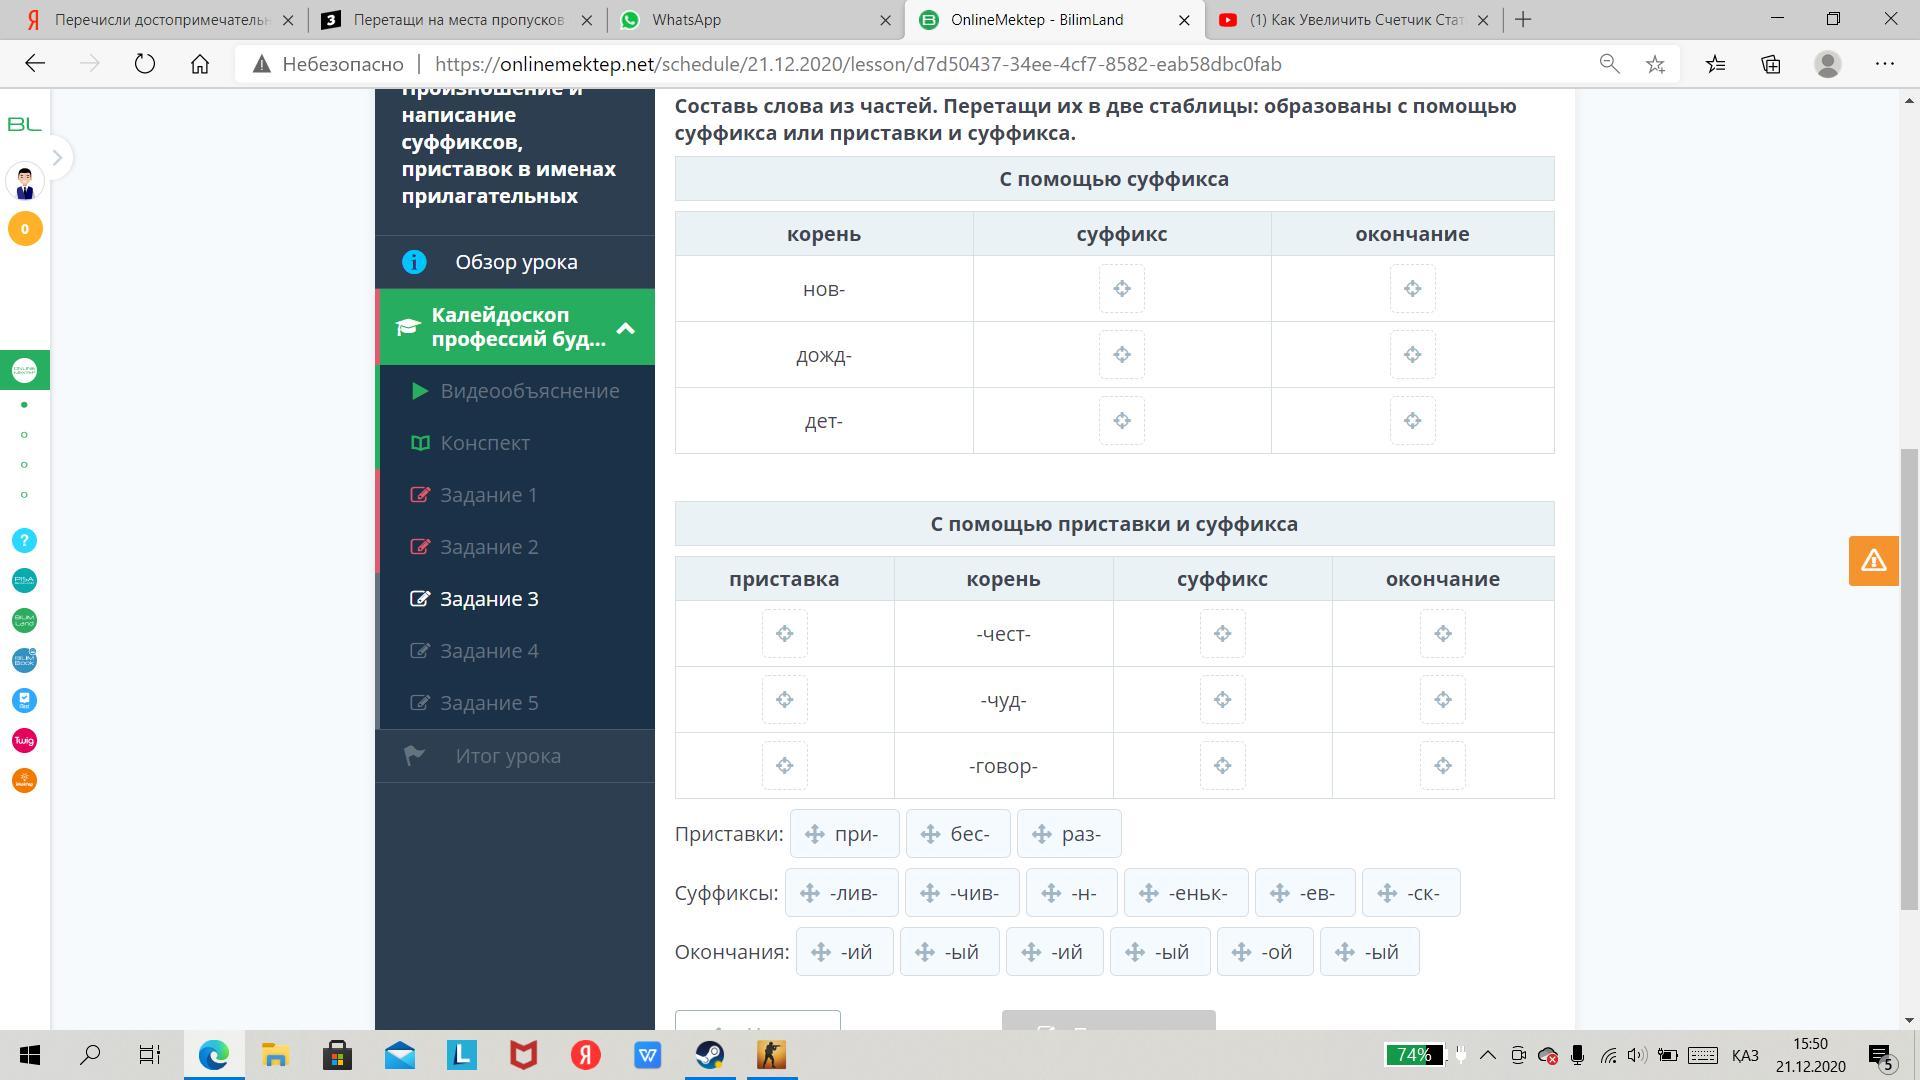Select the -еньк- suffix chip
The height and width of the screenshot is (1080, 1920).
1186,893
